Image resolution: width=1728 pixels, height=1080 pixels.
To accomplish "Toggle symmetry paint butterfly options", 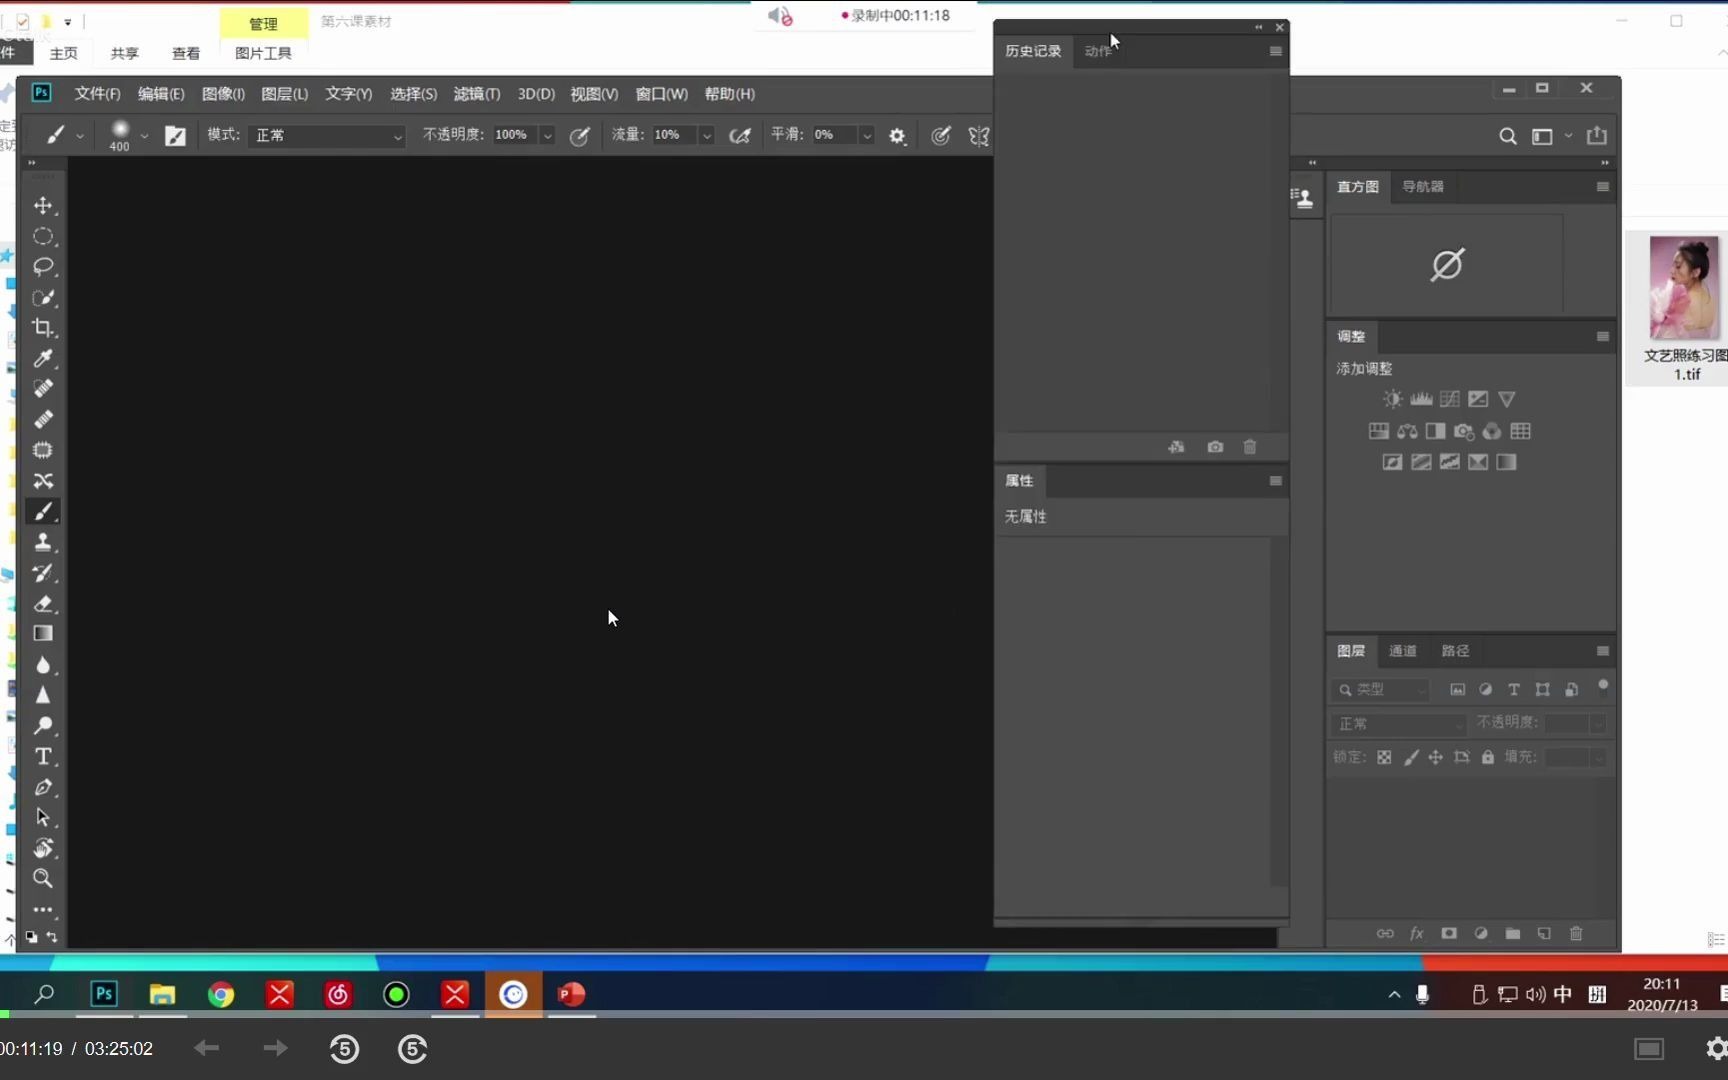I will (978, 136).
